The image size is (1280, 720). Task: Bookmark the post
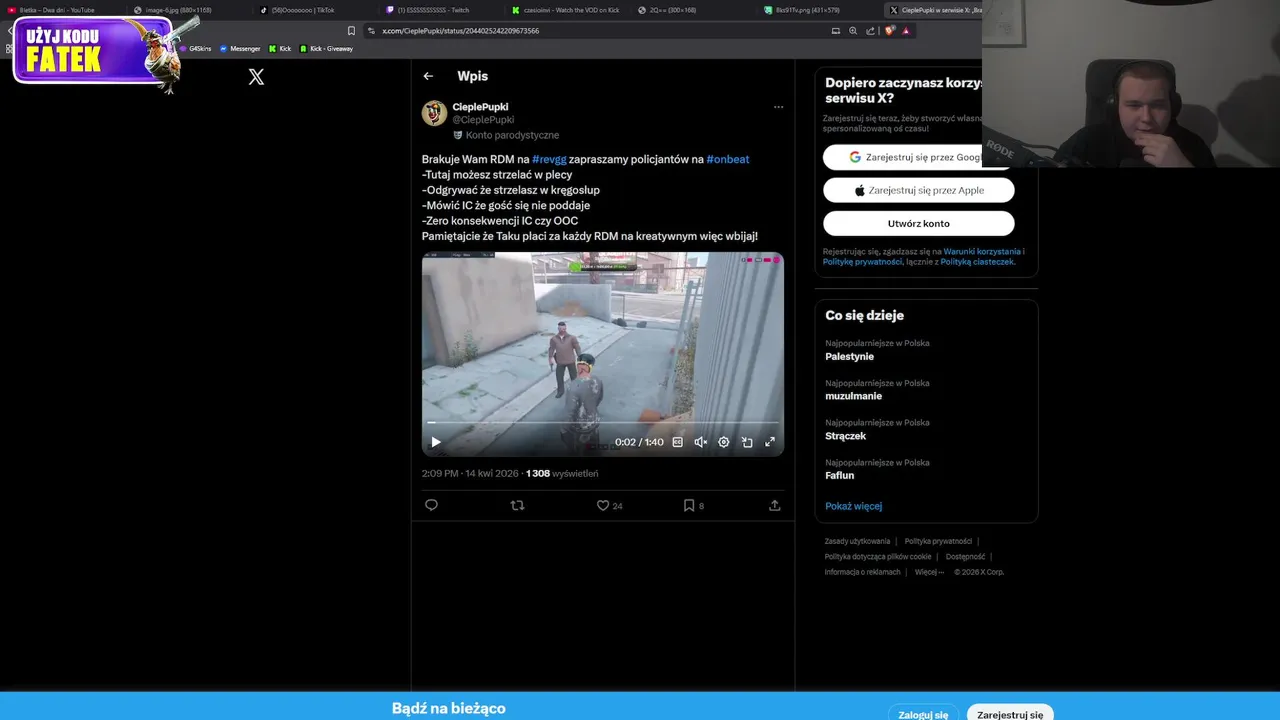coord(688,505)
